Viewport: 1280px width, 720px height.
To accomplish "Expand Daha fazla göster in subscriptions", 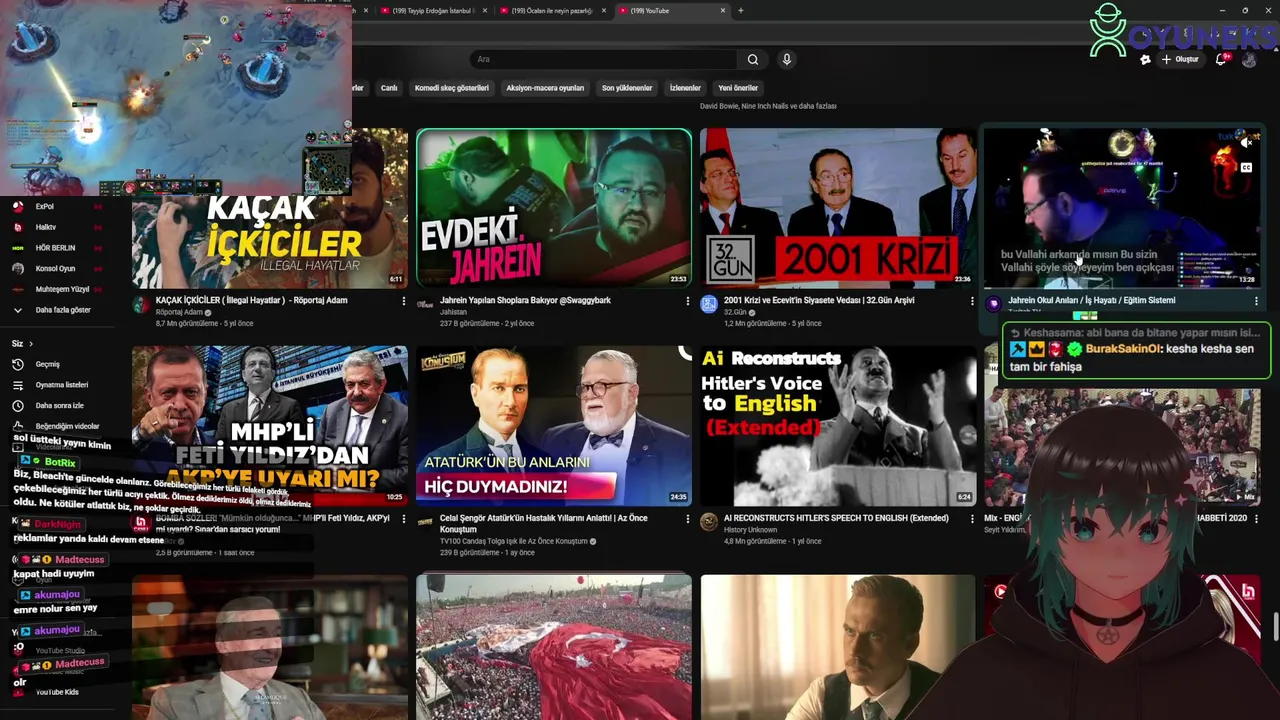I will point(64,310).
